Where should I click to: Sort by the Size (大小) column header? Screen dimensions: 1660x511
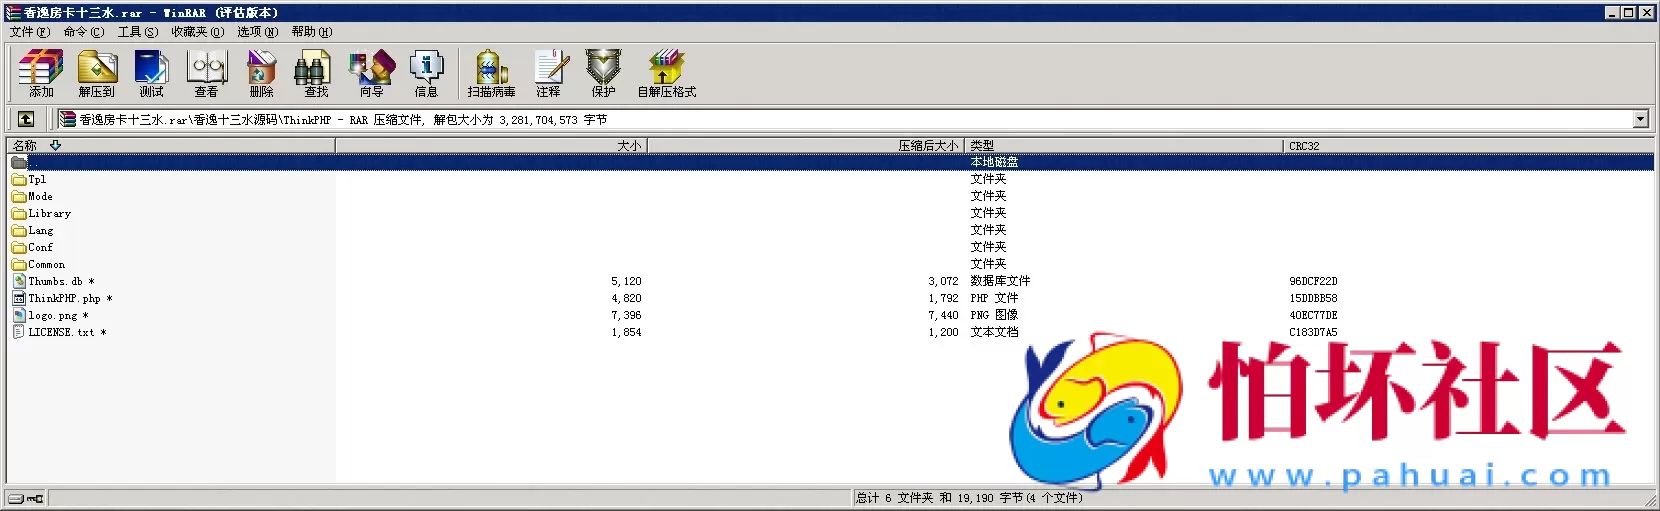coord(492,146)
